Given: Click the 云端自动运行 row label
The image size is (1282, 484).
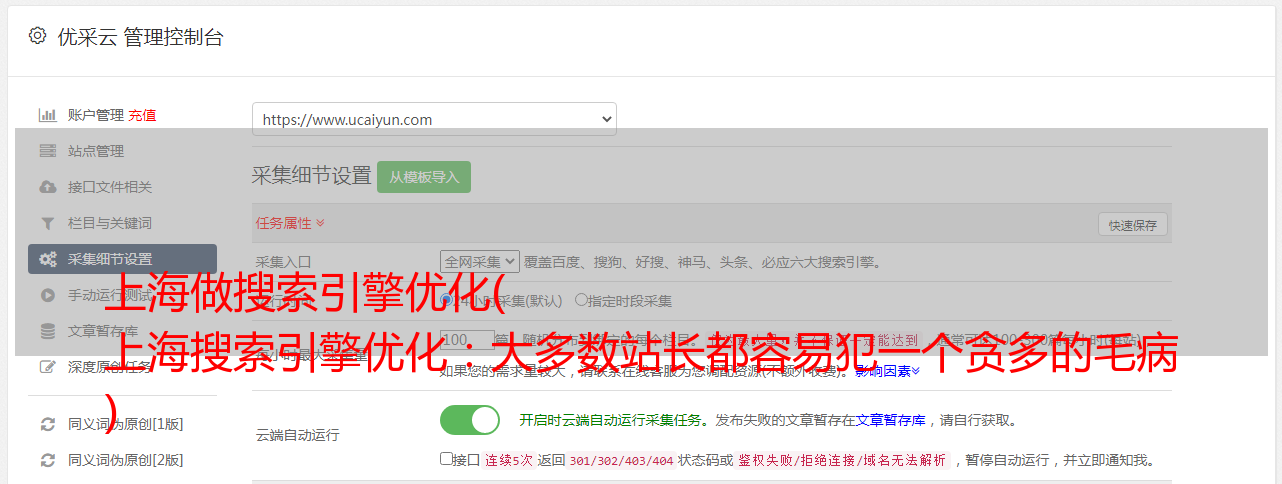Looking at the screenshot, I should pos(297,435).
